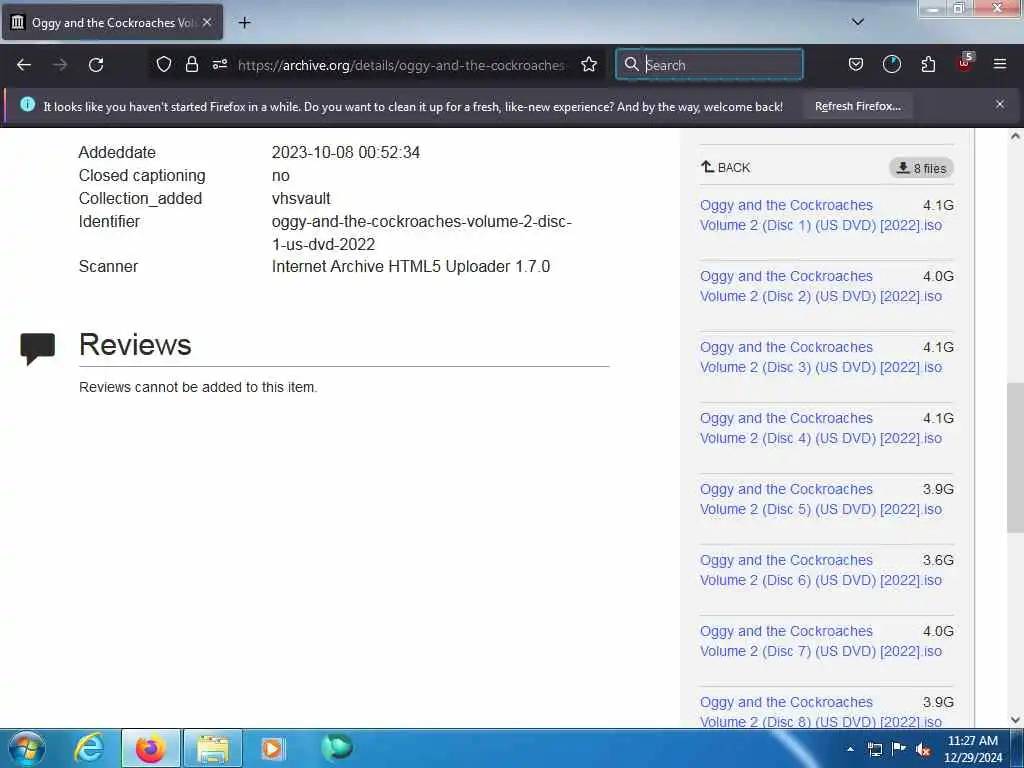
Task: Launch Internet Explorer from the taskbar
Action: pyautogui.click(x=89, y=748)
